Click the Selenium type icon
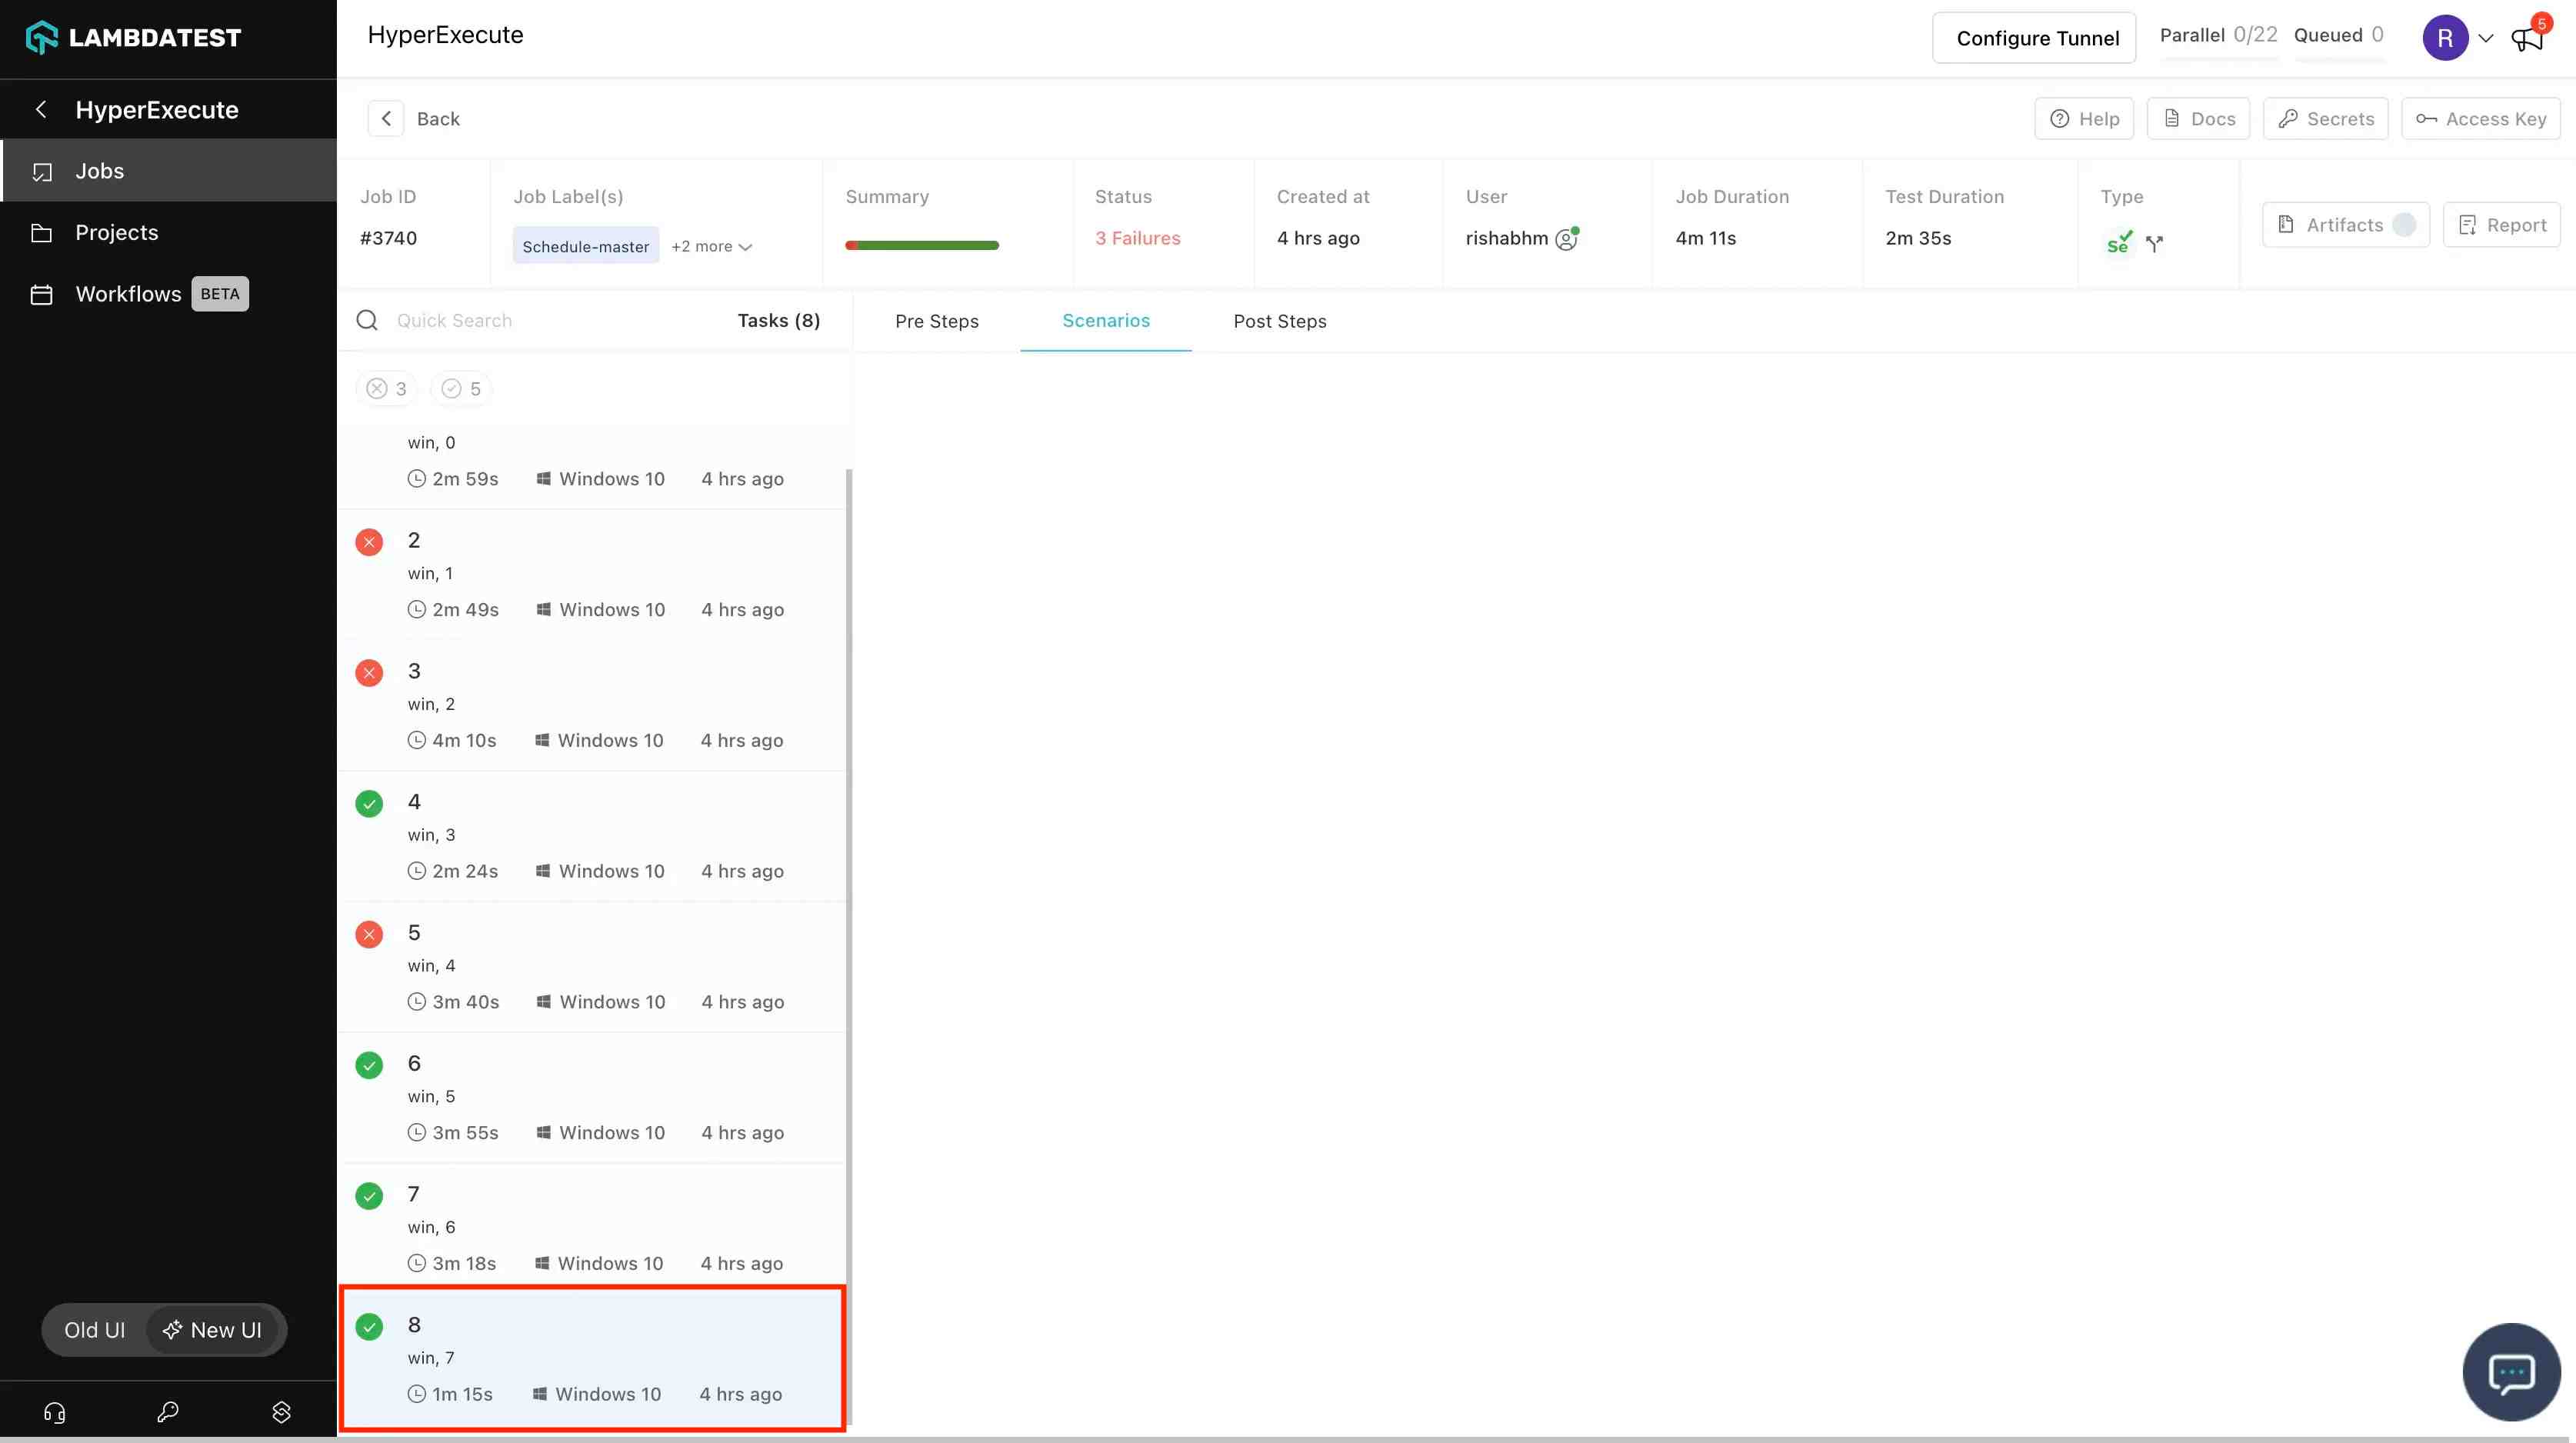Screen dimensions: 2576x1443 [x=2118, y=243]
